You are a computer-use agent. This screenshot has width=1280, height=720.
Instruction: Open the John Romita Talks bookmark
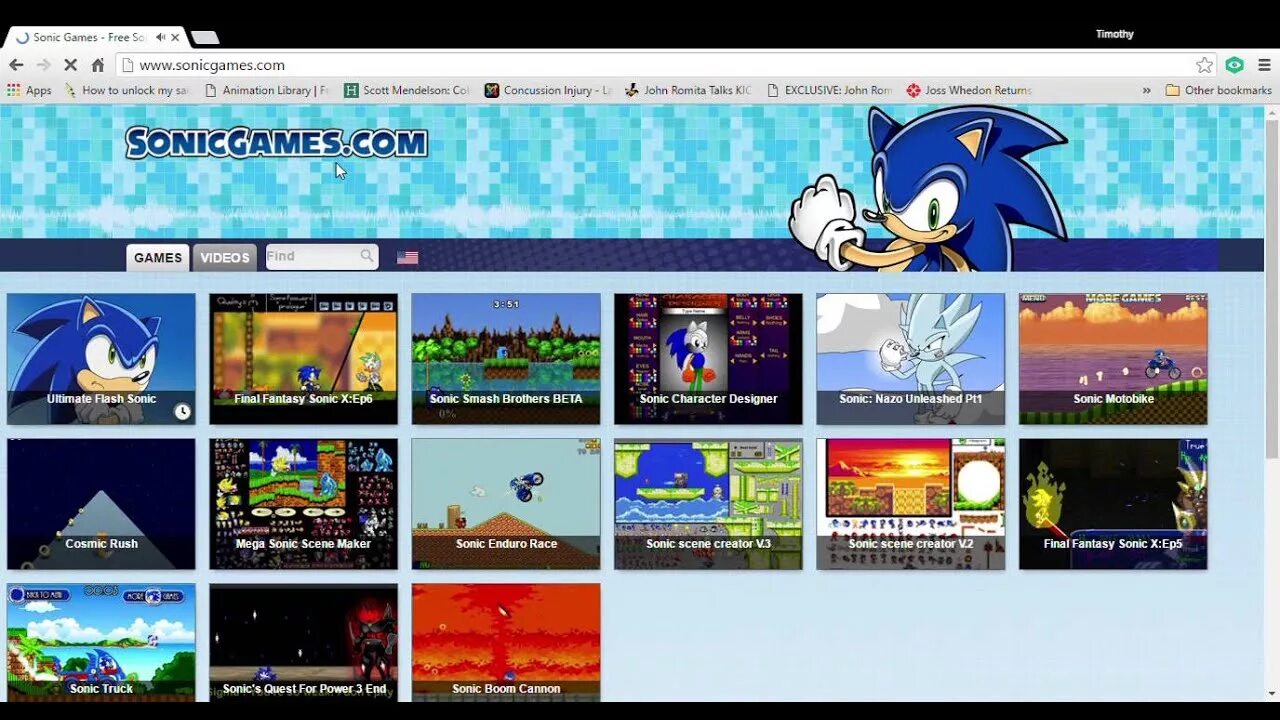[x=688, y=90]
